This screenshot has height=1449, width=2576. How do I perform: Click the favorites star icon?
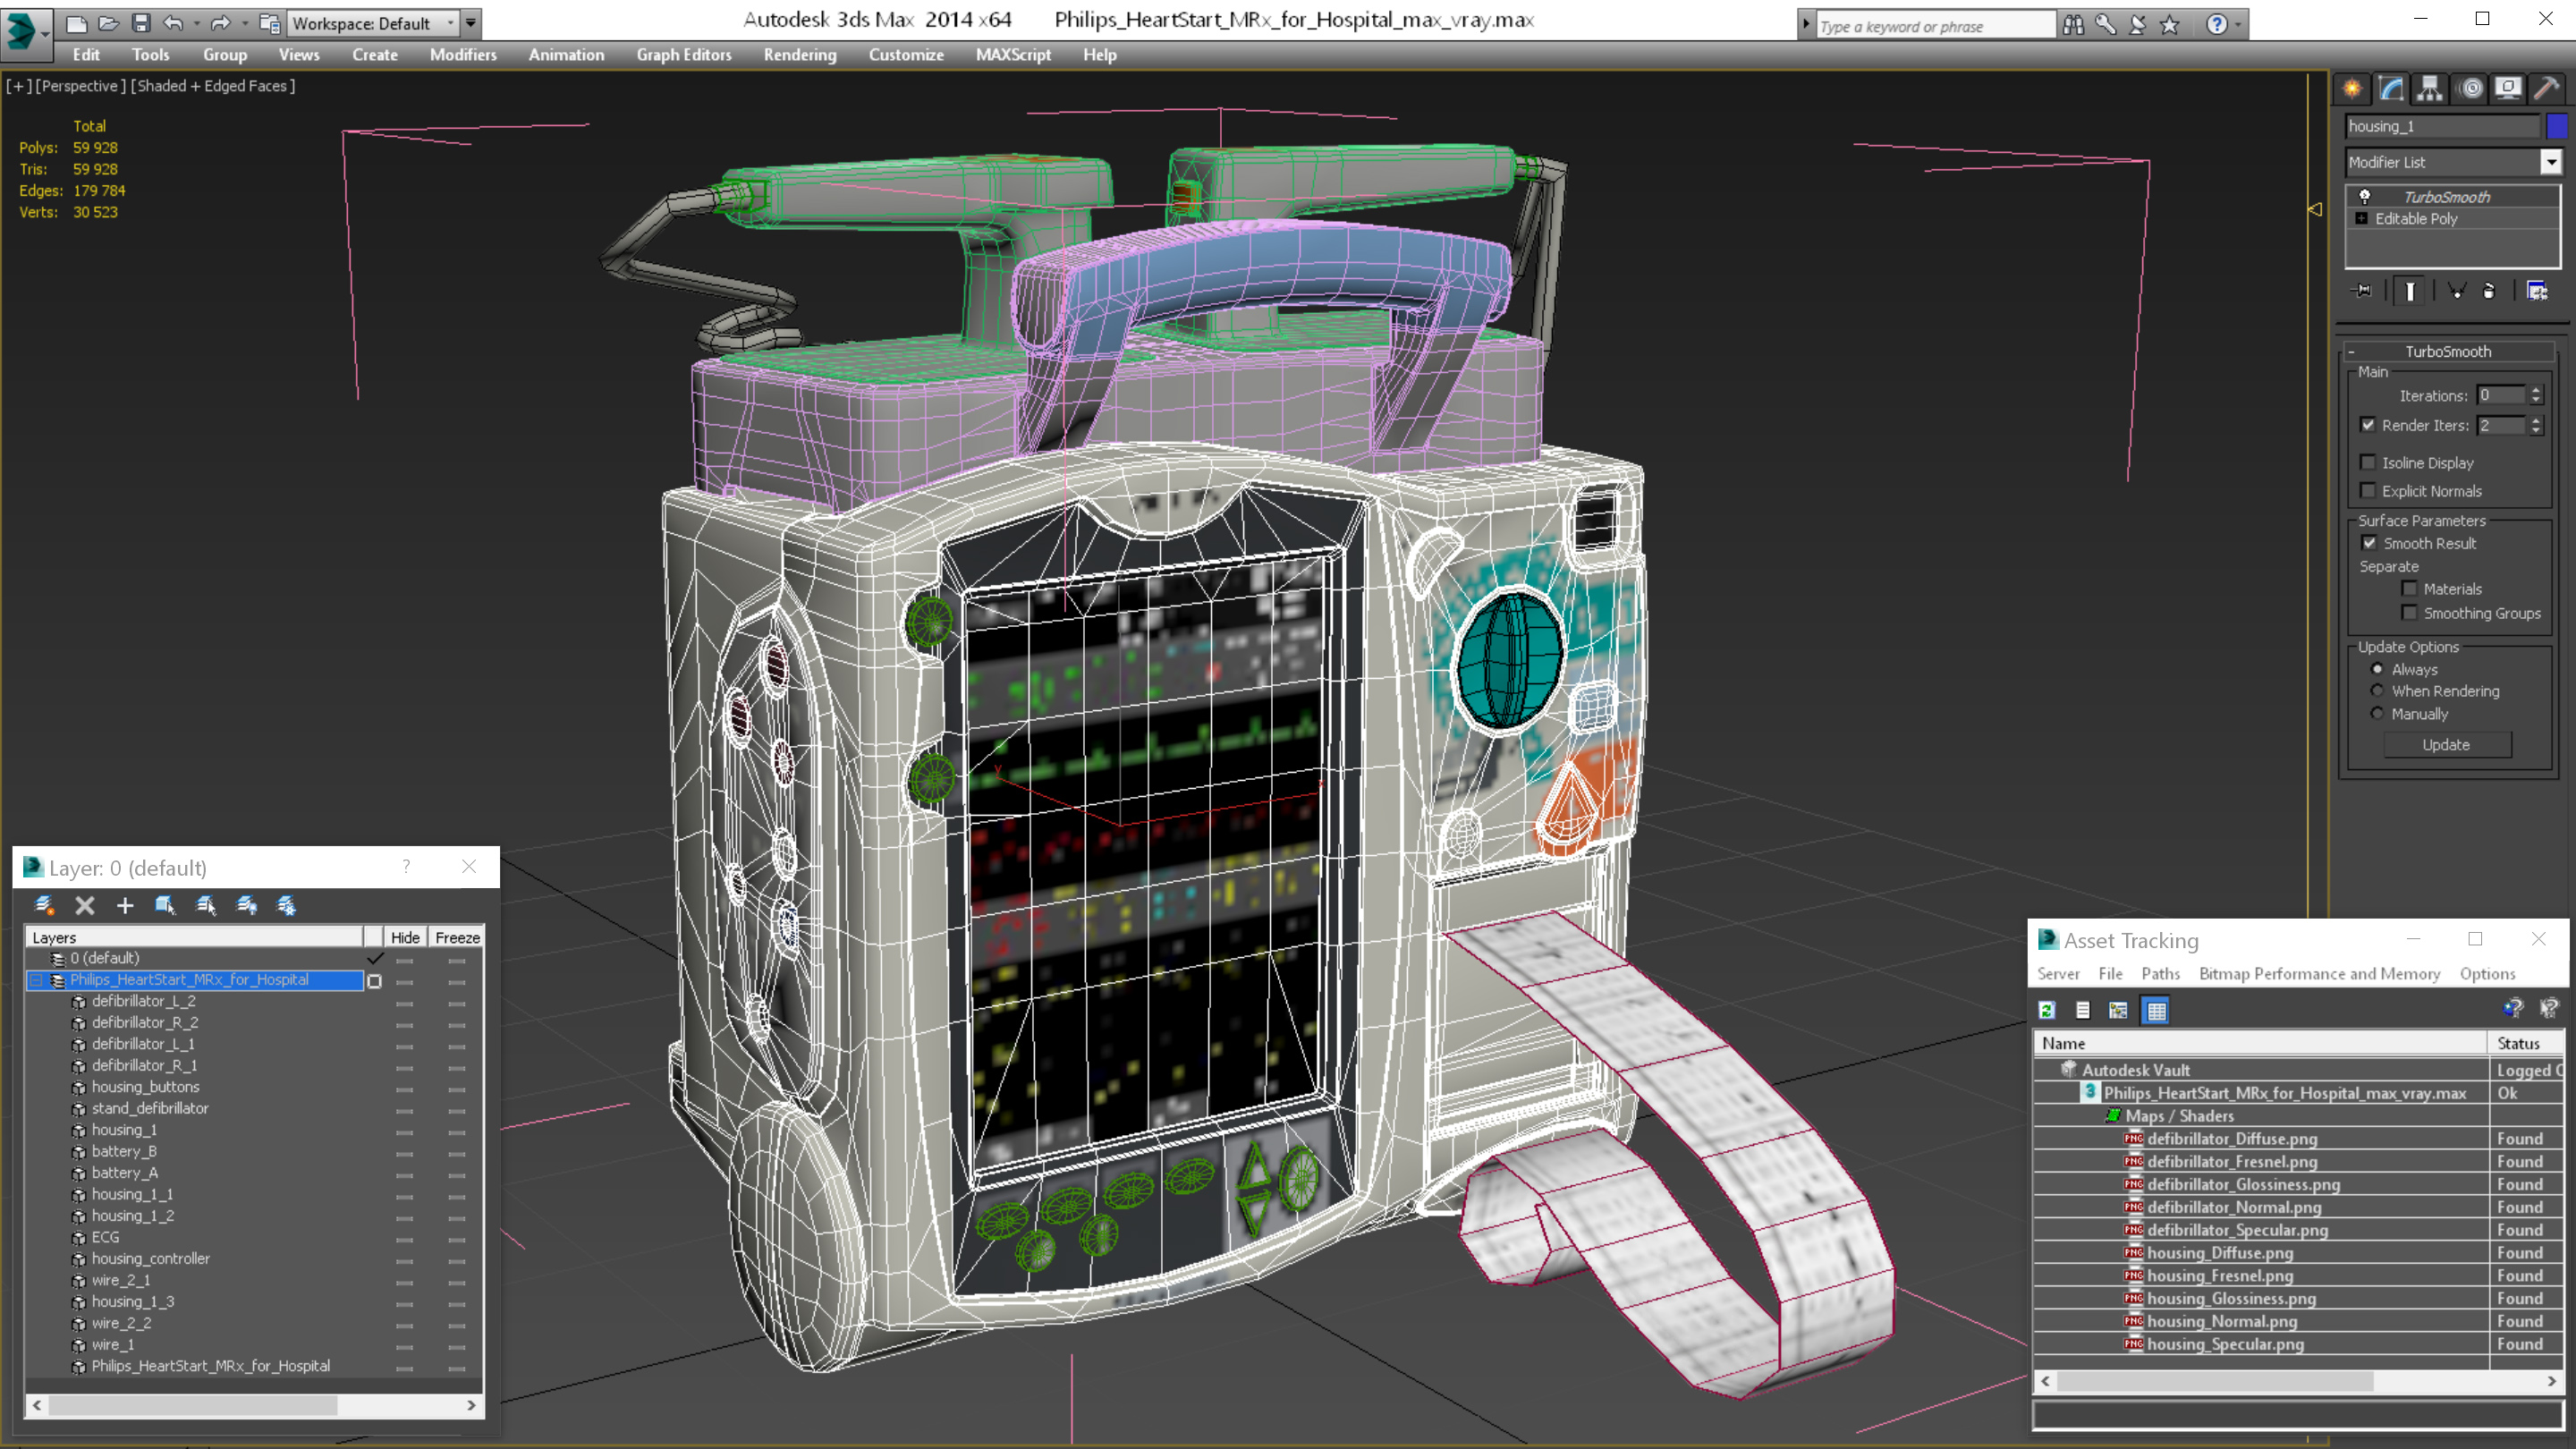pos(2169,25)
